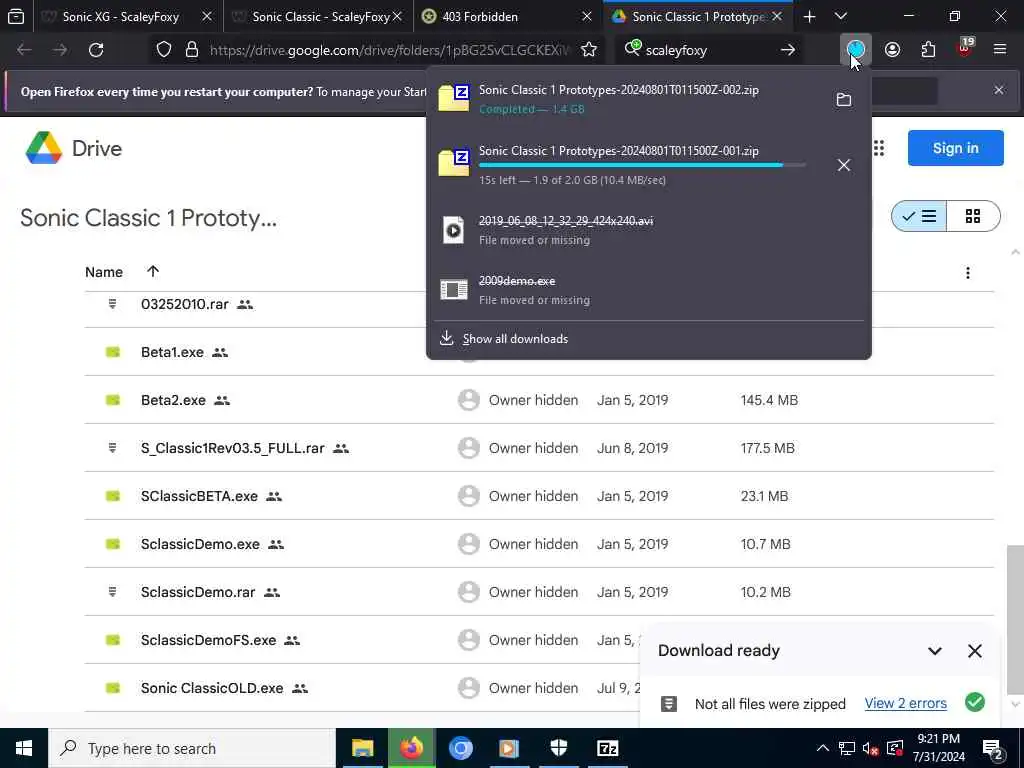Go back using the back arrow
1024x768 pixels.
point(24,50)
